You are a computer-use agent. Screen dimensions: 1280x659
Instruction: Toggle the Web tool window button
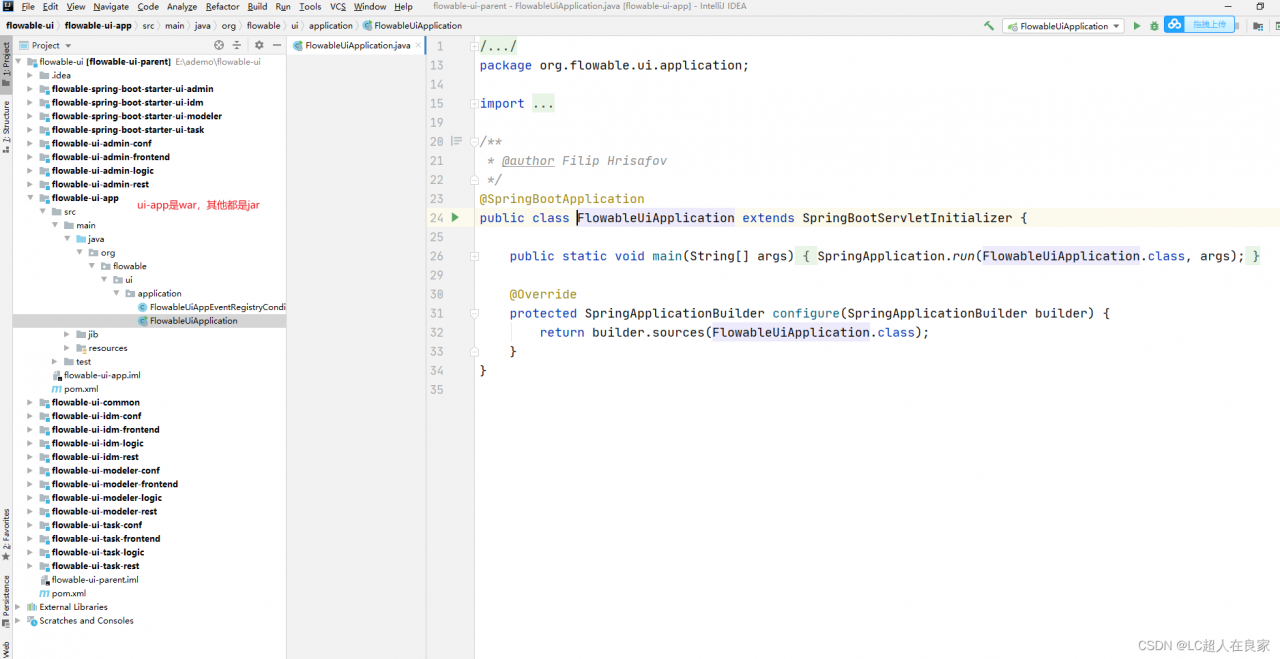[x=6, y=648]
